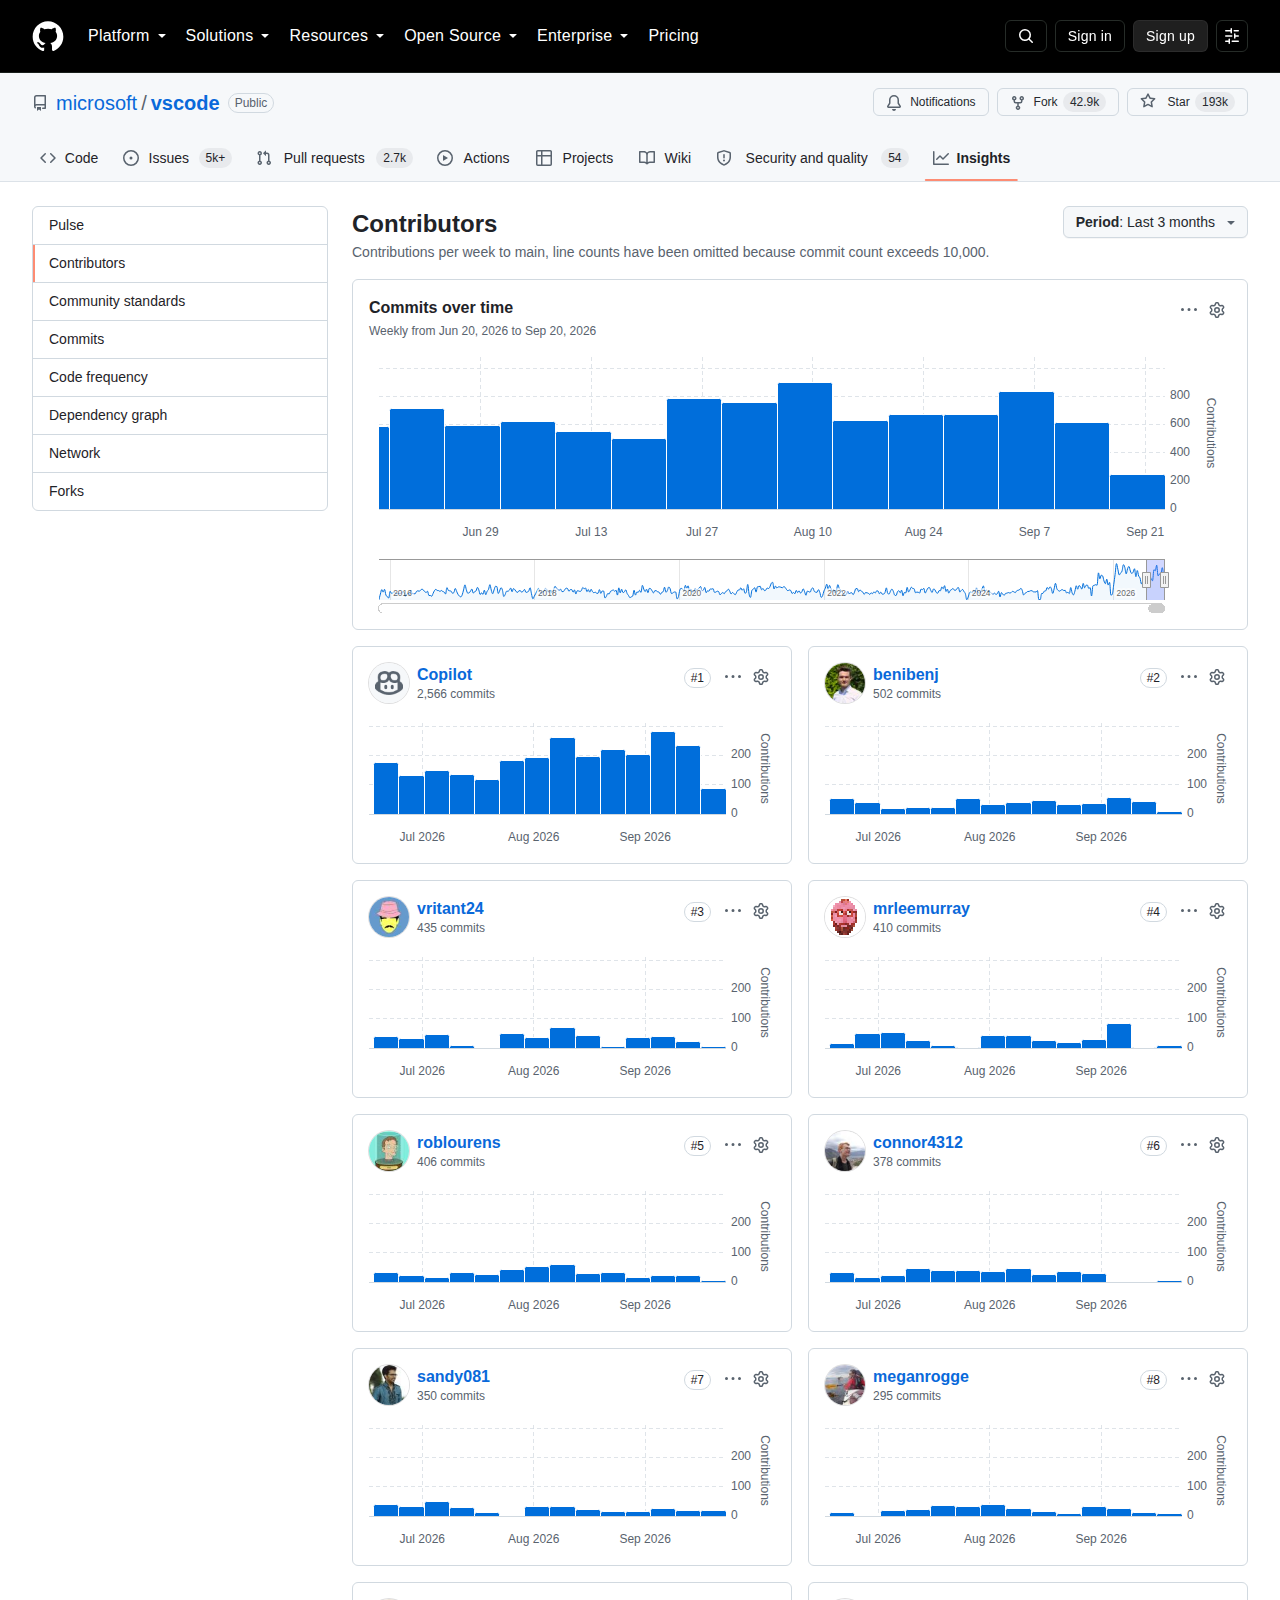Open the three-dot menu on Commits over time
This screenshot has height=1600, width=1280.
pos(1189,310)
